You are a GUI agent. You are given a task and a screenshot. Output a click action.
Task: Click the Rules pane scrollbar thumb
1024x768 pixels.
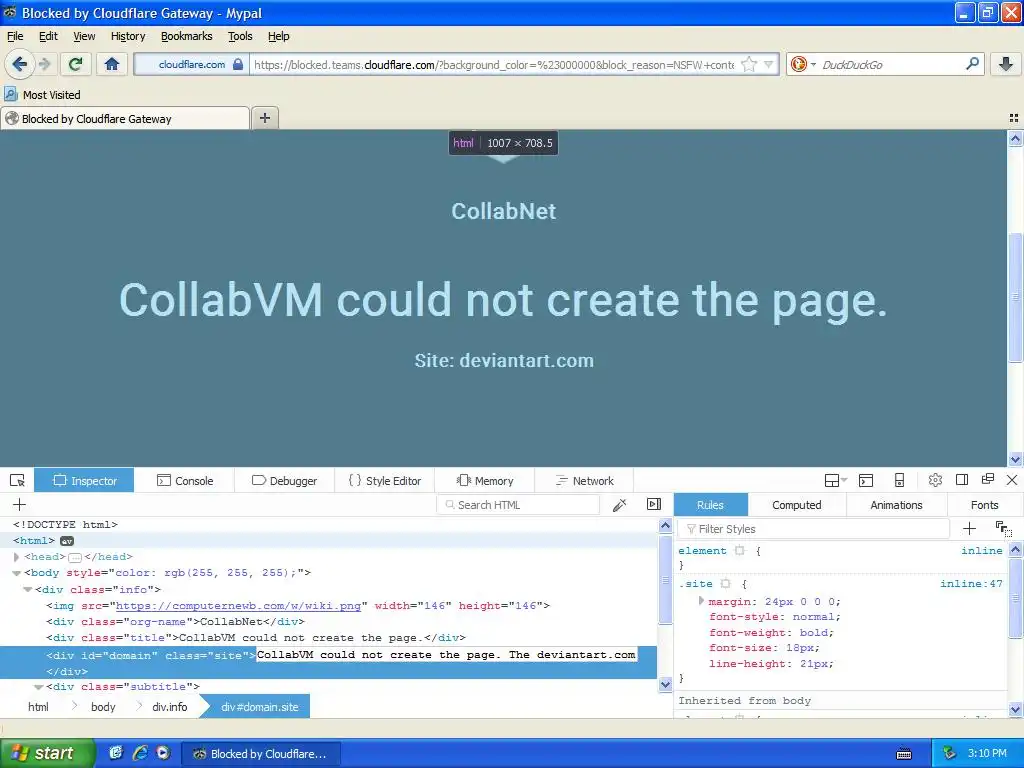click(x=1015, y=598)
